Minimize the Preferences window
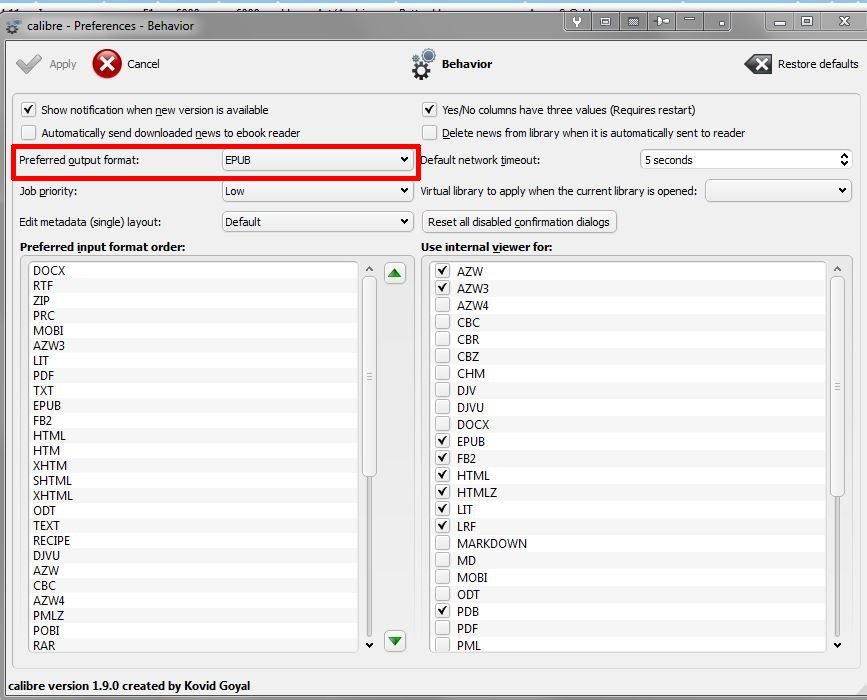The height and width of the screenshot is (700, 867). pyautogui.click(x=780, y=22)
